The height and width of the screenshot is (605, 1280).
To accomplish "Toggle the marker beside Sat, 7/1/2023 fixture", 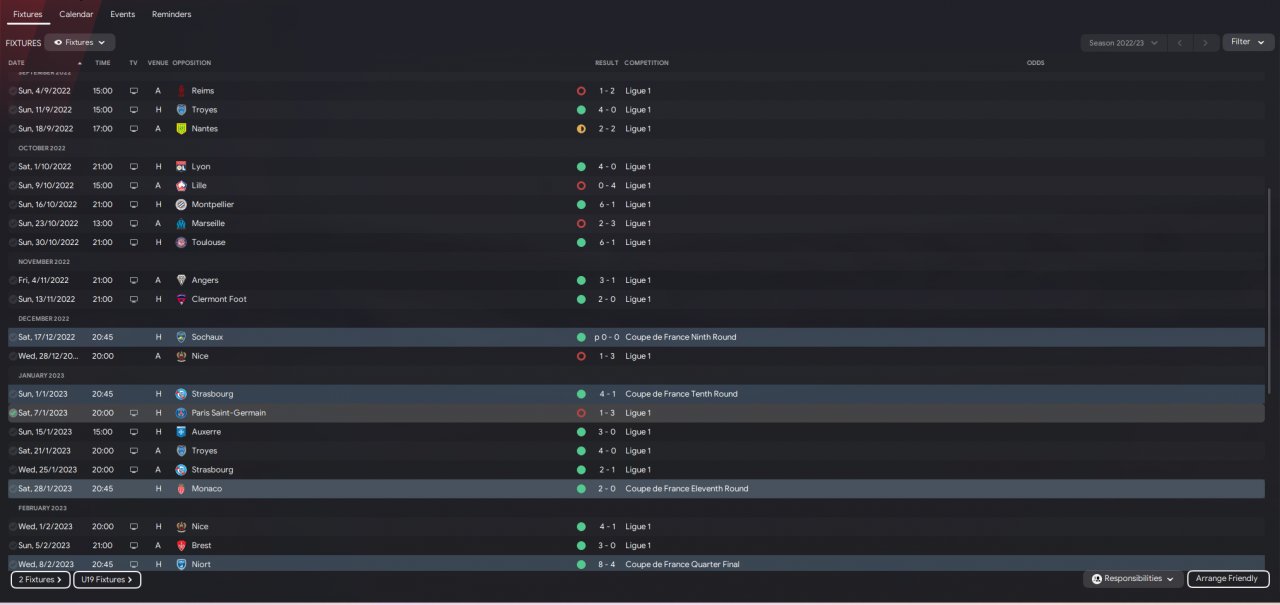I will pos(13,413).
